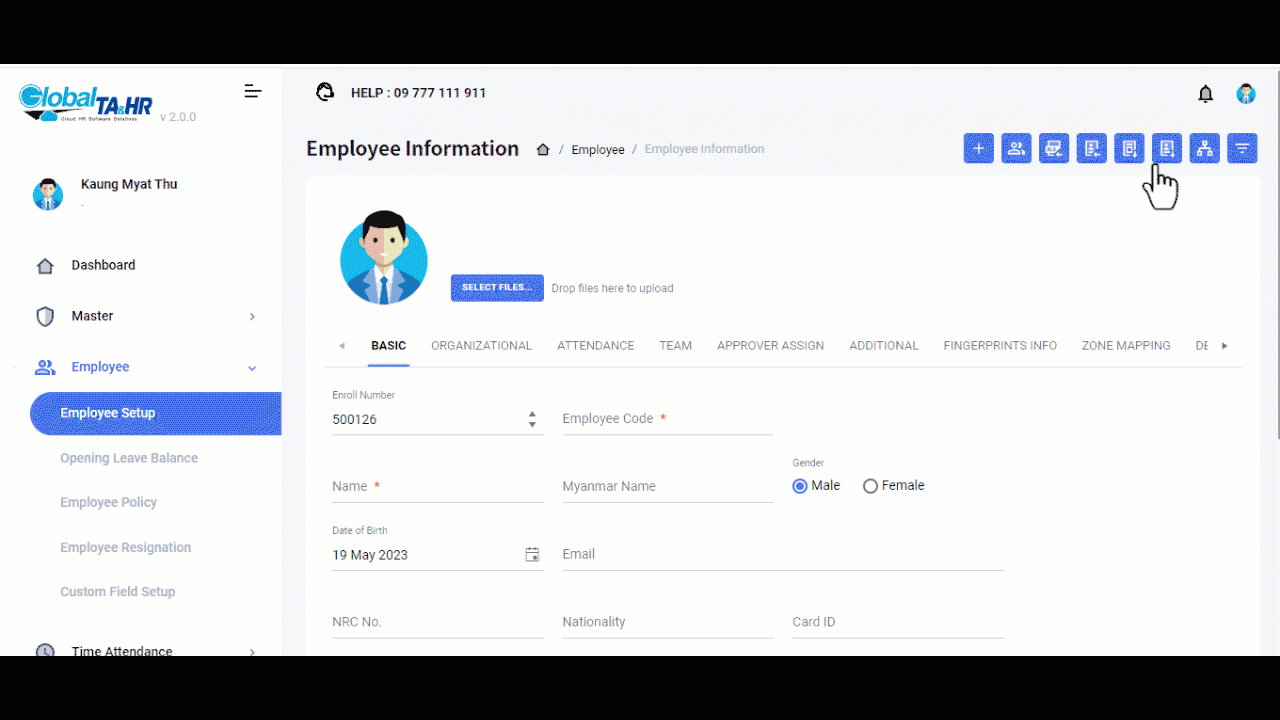1280x720 pixels.
Task: Open the organization chart hierarchy icon
Action: coord(1204,149)
